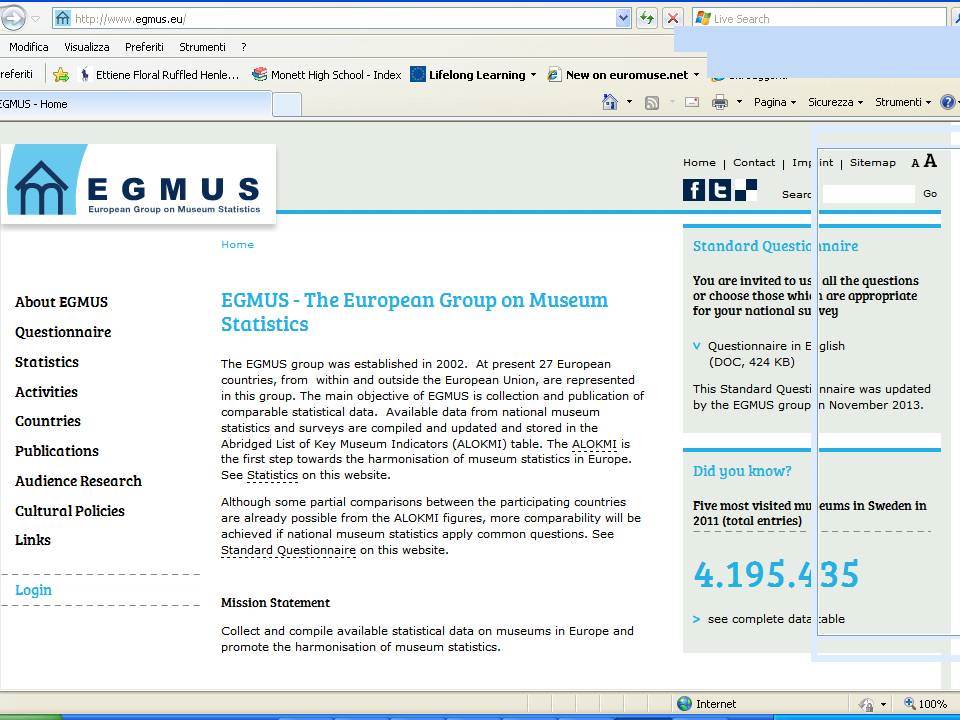Click the RSS feeds icon in the command bar
The image size is (960, 720).
[652, 102]
